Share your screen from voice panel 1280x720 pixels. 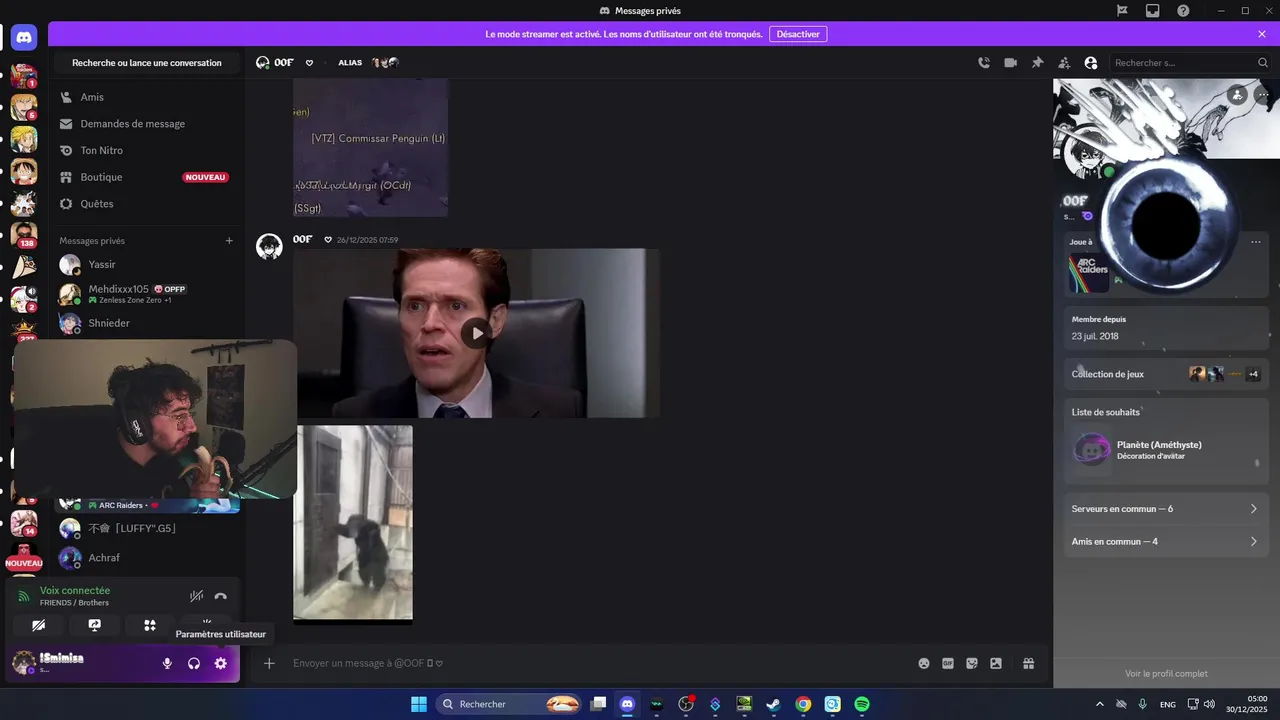pyautogui.click(x=94, y=625)
